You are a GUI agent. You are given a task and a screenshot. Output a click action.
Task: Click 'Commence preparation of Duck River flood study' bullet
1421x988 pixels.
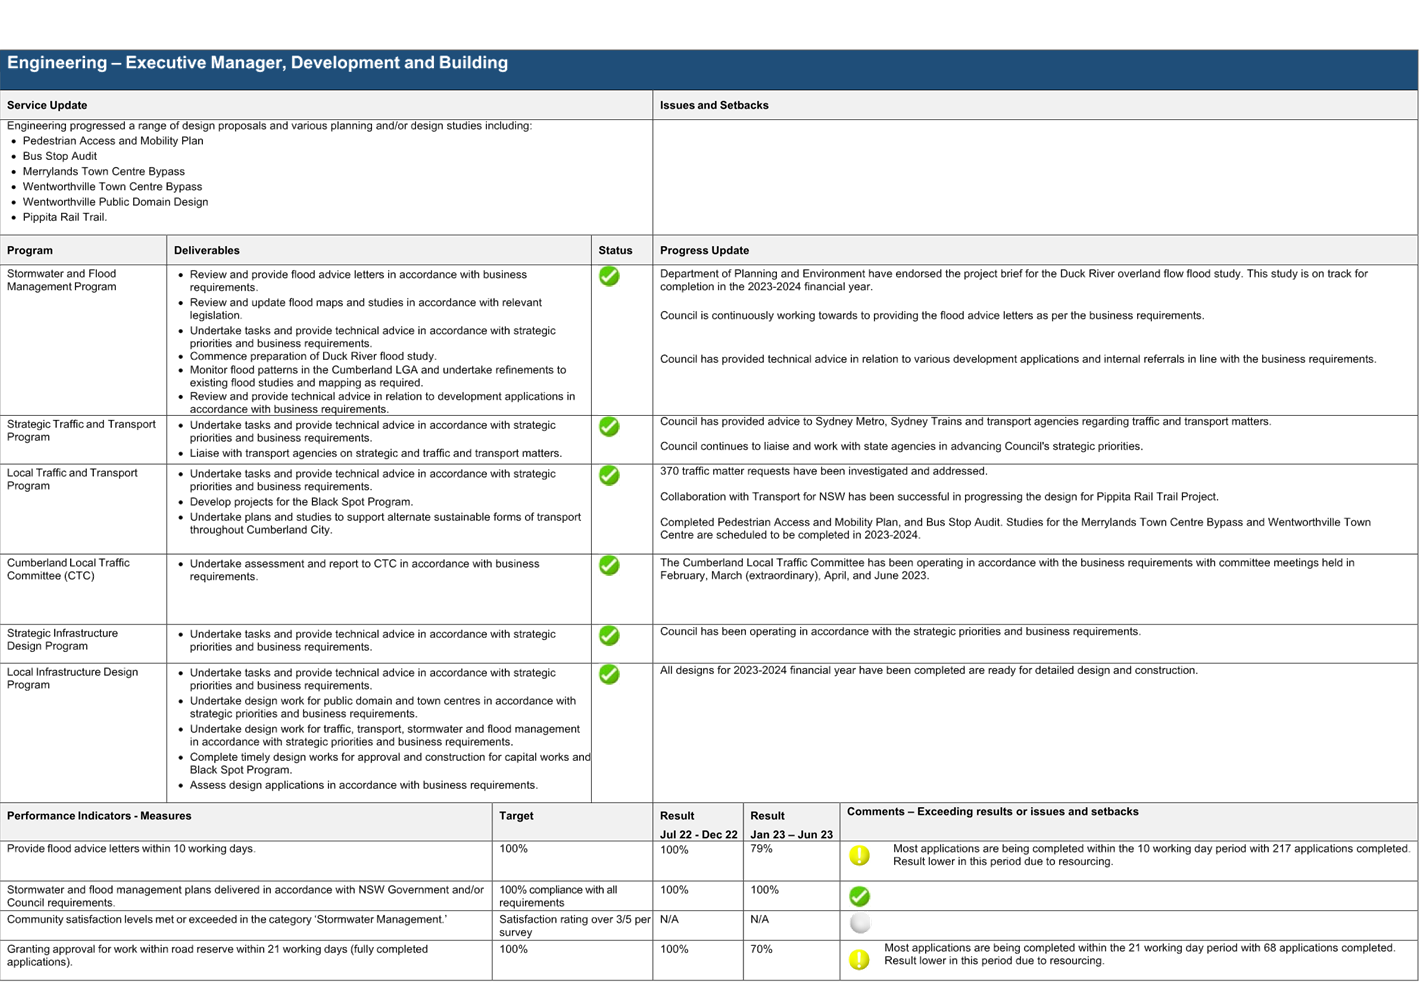pos(313,356)
